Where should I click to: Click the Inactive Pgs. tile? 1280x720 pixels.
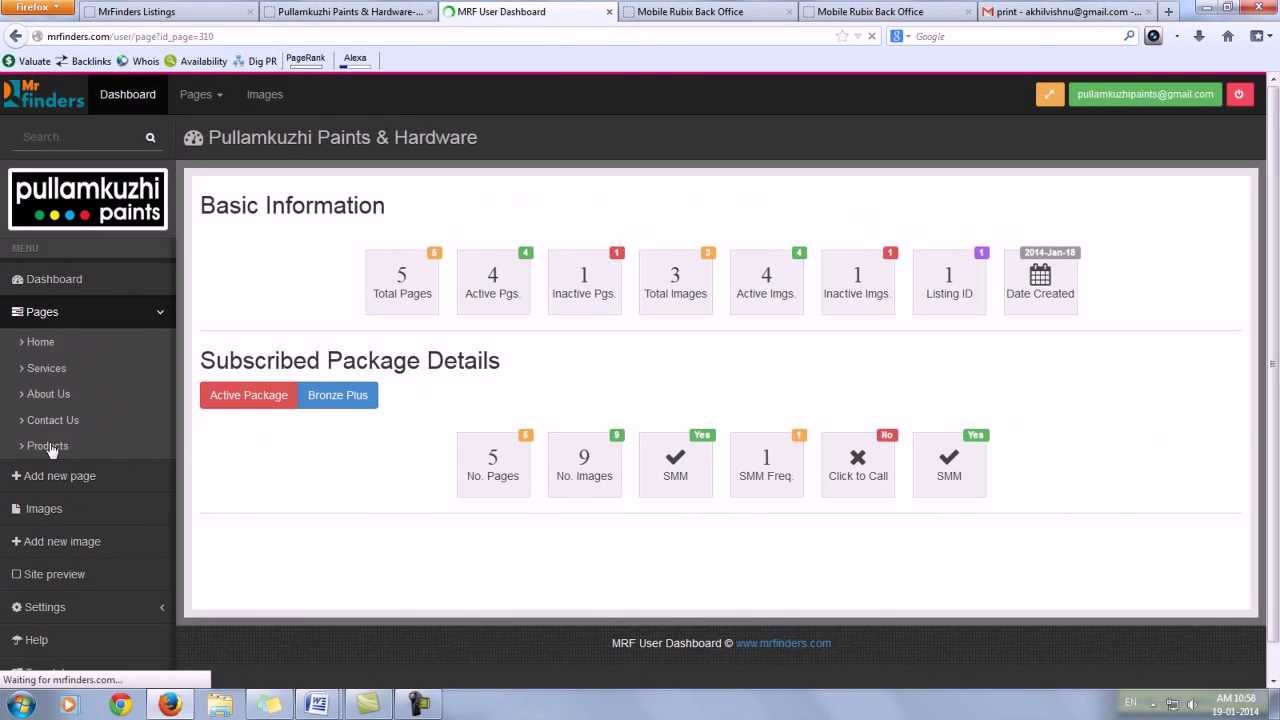[584, 282]
